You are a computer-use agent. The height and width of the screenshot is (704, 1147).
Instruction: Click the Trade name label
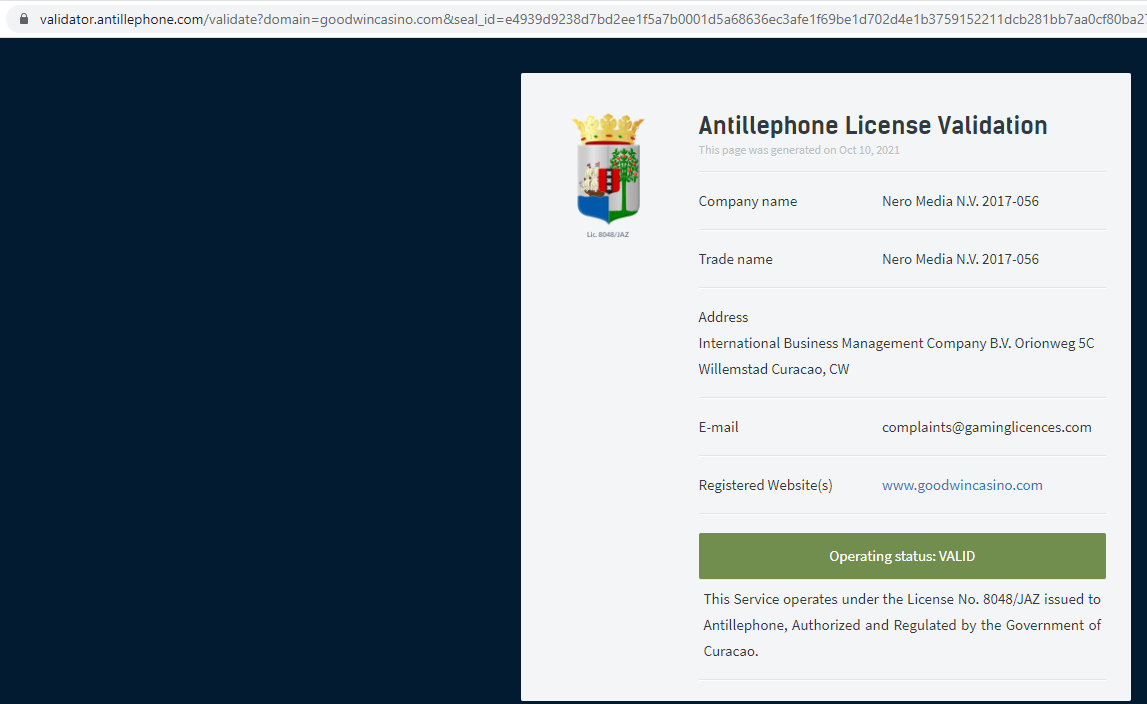pos(735,259)
